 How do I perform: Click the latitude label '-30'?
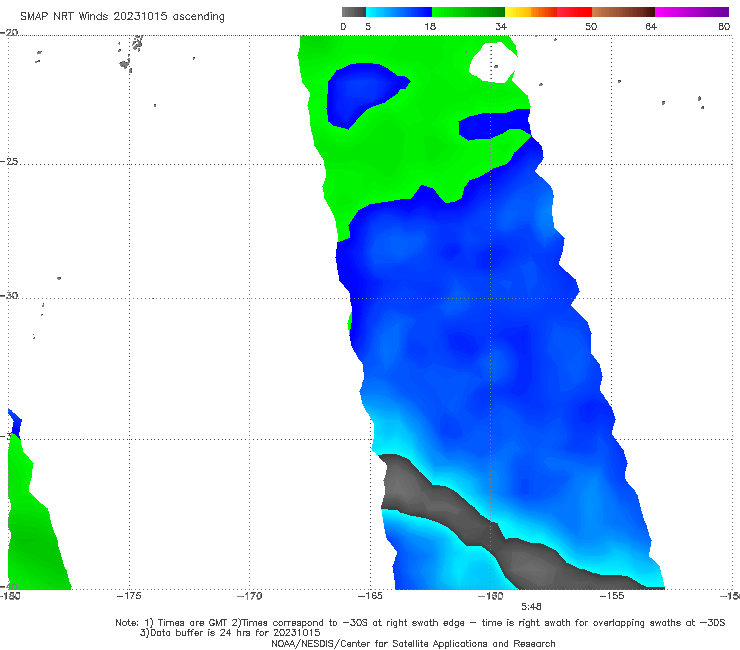[9, 295]
